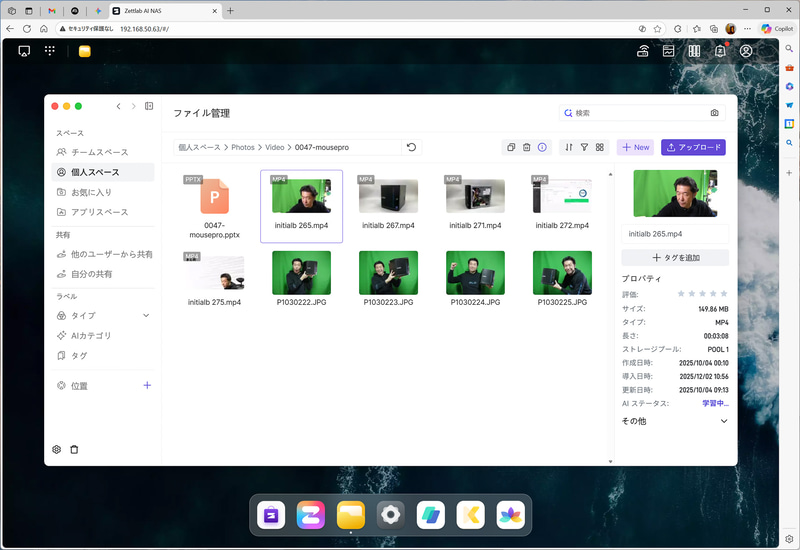Image resolution: width=800 pixels, height=550 pixels.
Task: Open the notifications bell icon
Action: pyautogui.click(x=720, y=51)
